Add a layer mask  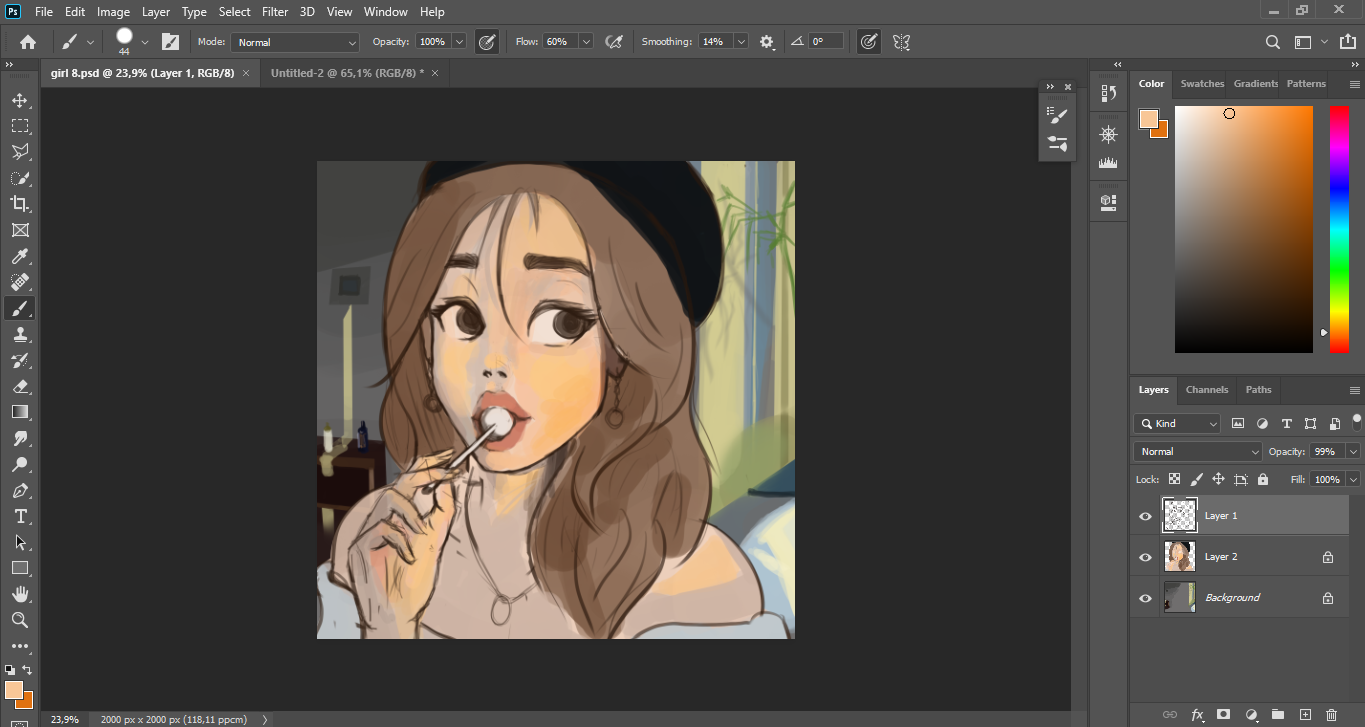pyautogui.click(x=1223, y=714)
